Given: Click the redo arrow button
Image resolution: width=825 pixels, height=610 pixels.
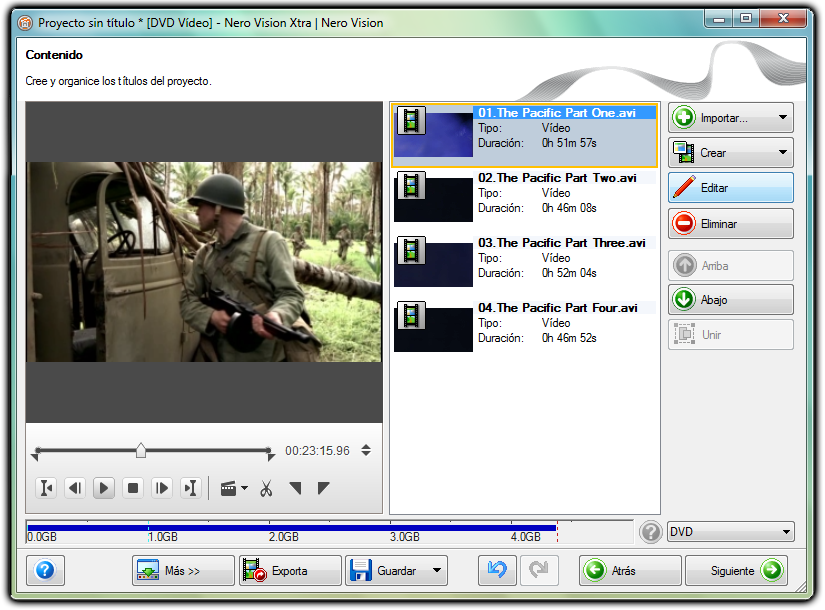Looking at the screenshot, I should [x=539, y=571].
